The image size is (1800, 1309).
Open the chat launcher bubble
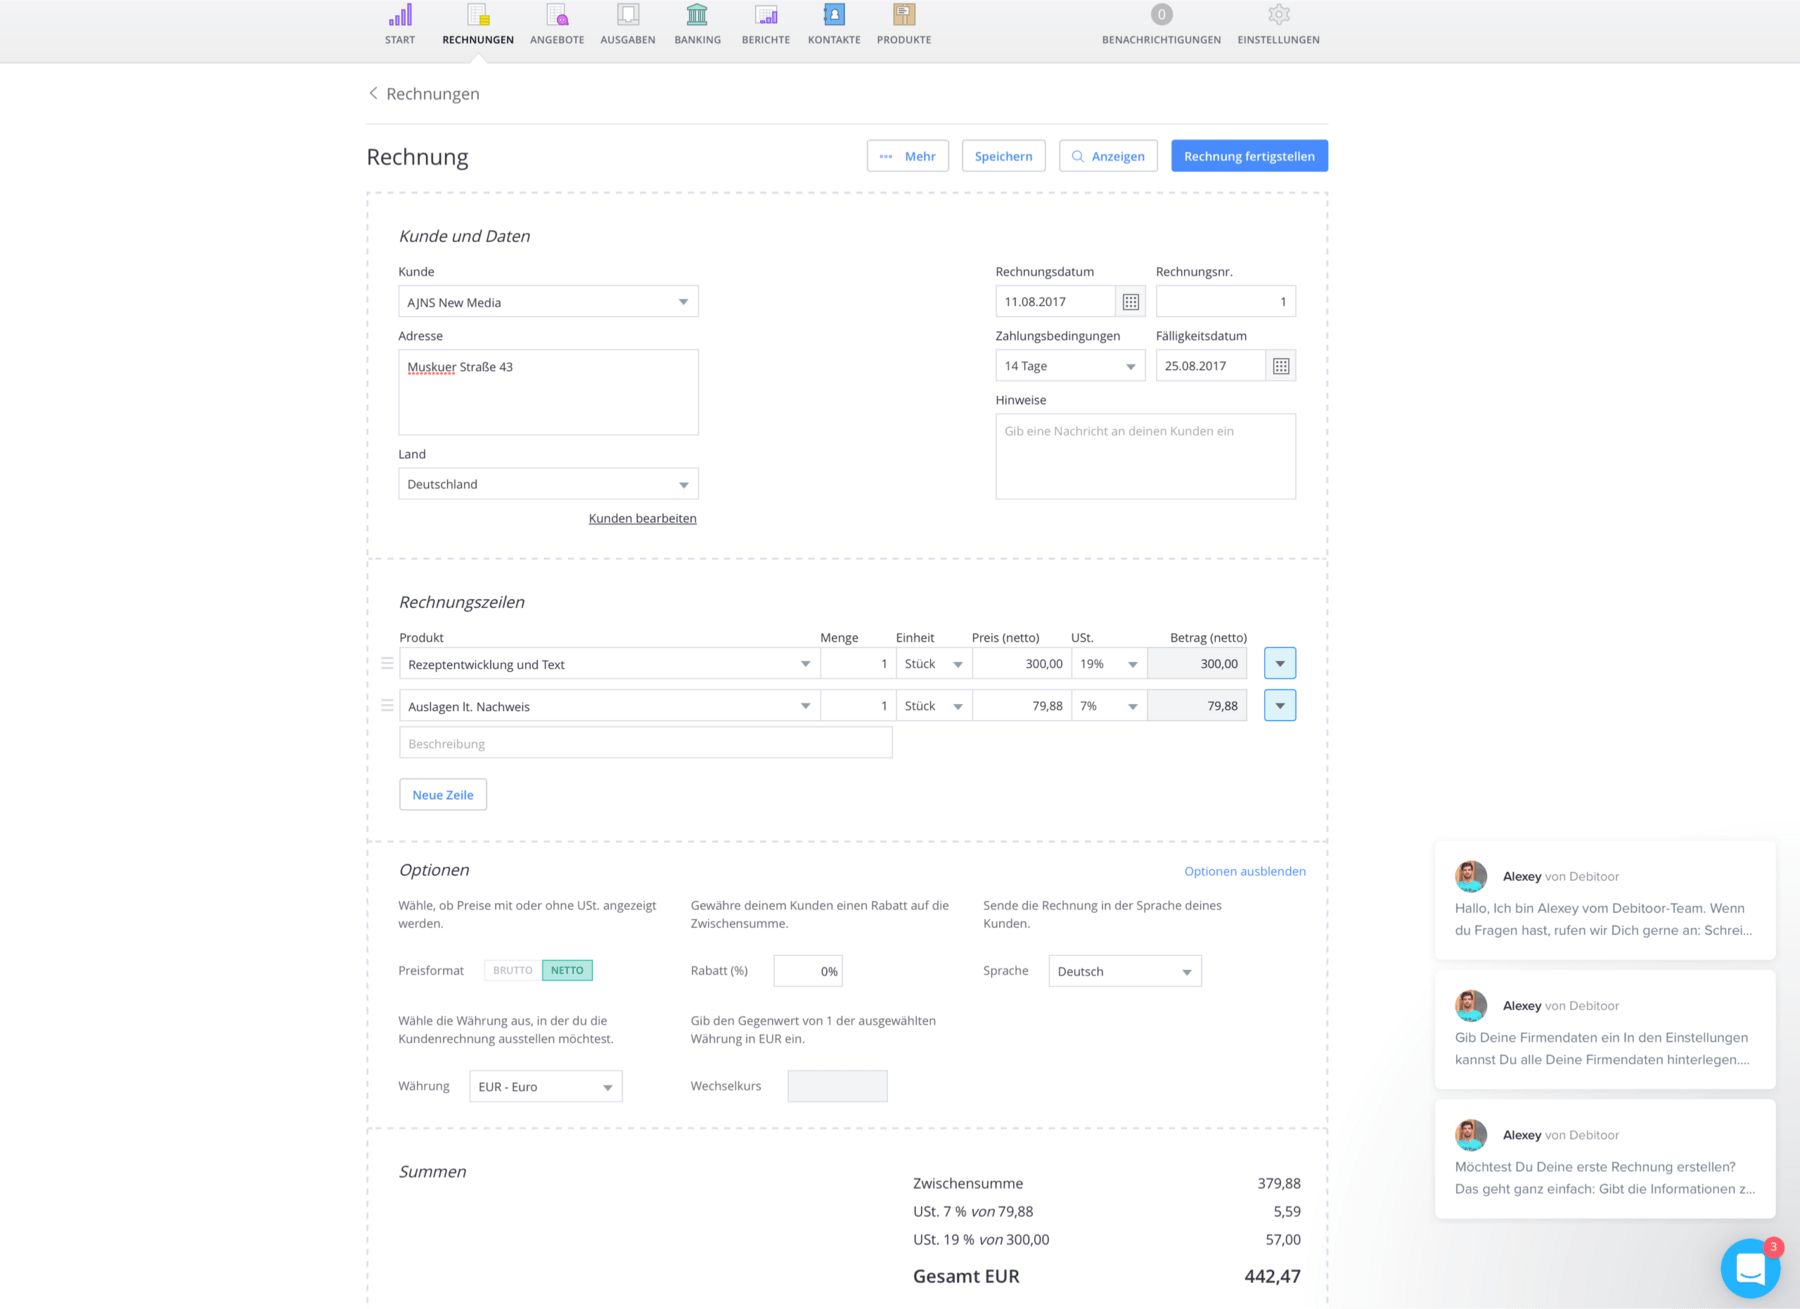(x=1750, y=1268)
